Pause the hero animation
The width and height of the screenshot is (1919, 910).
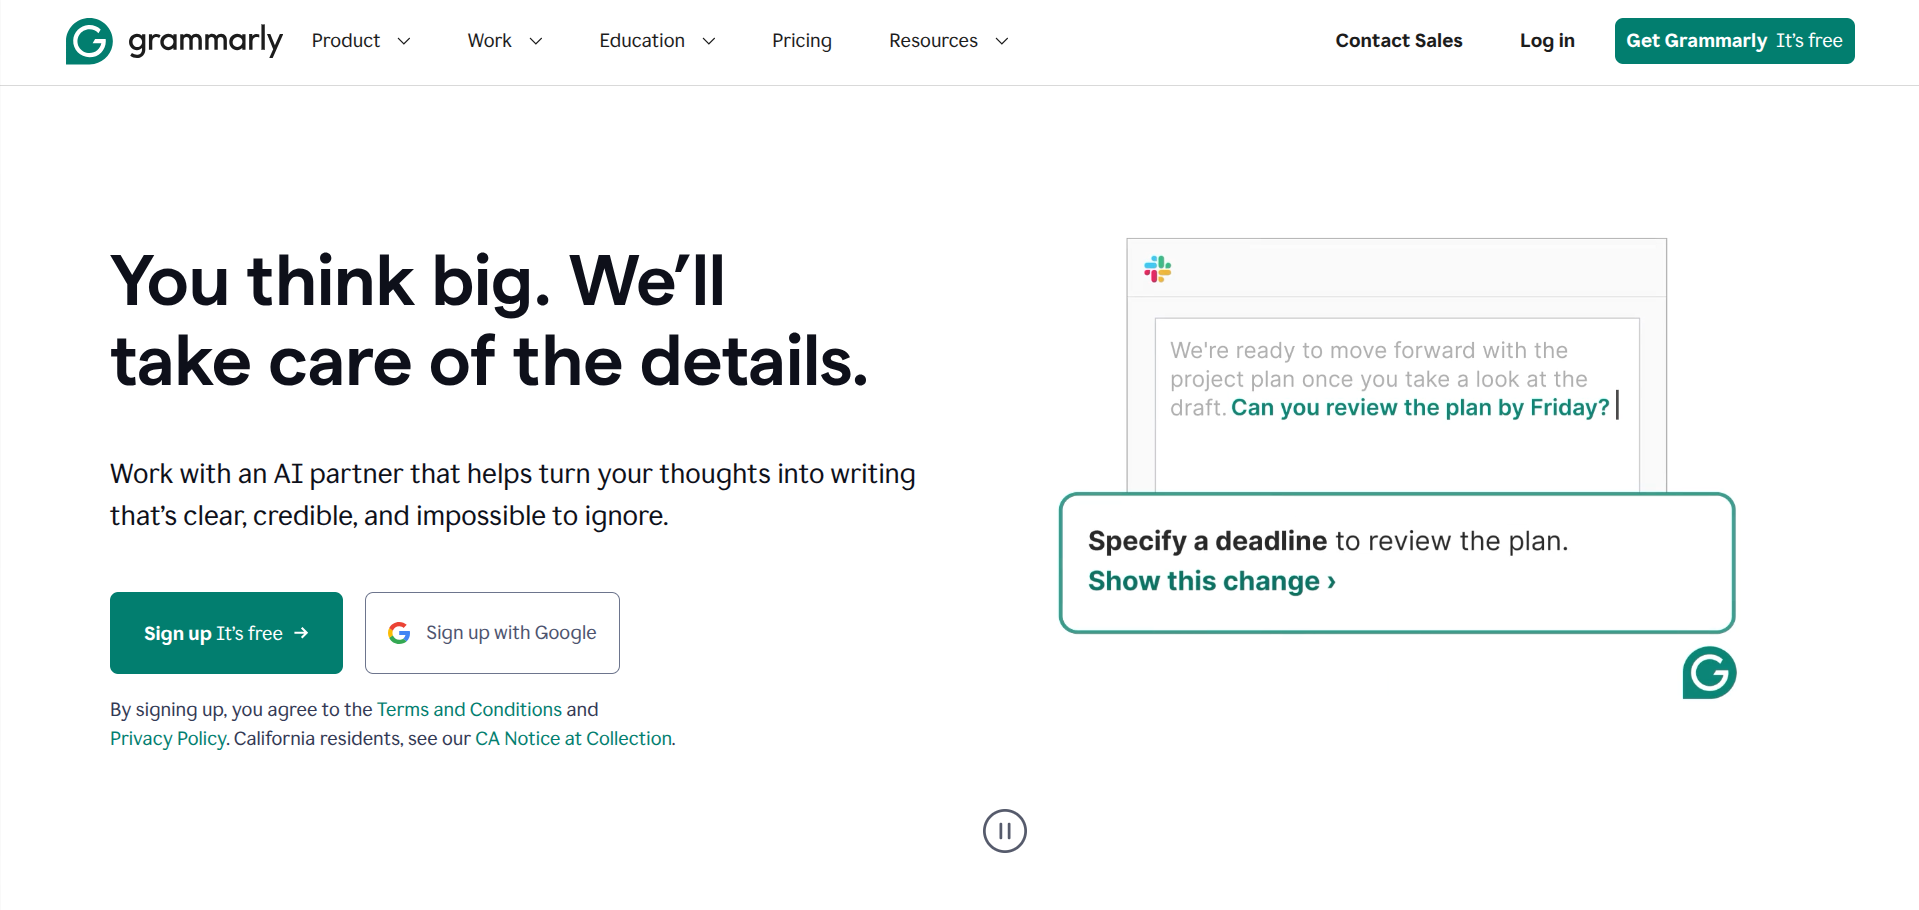pyautogui.click(x=1005, y=831)
